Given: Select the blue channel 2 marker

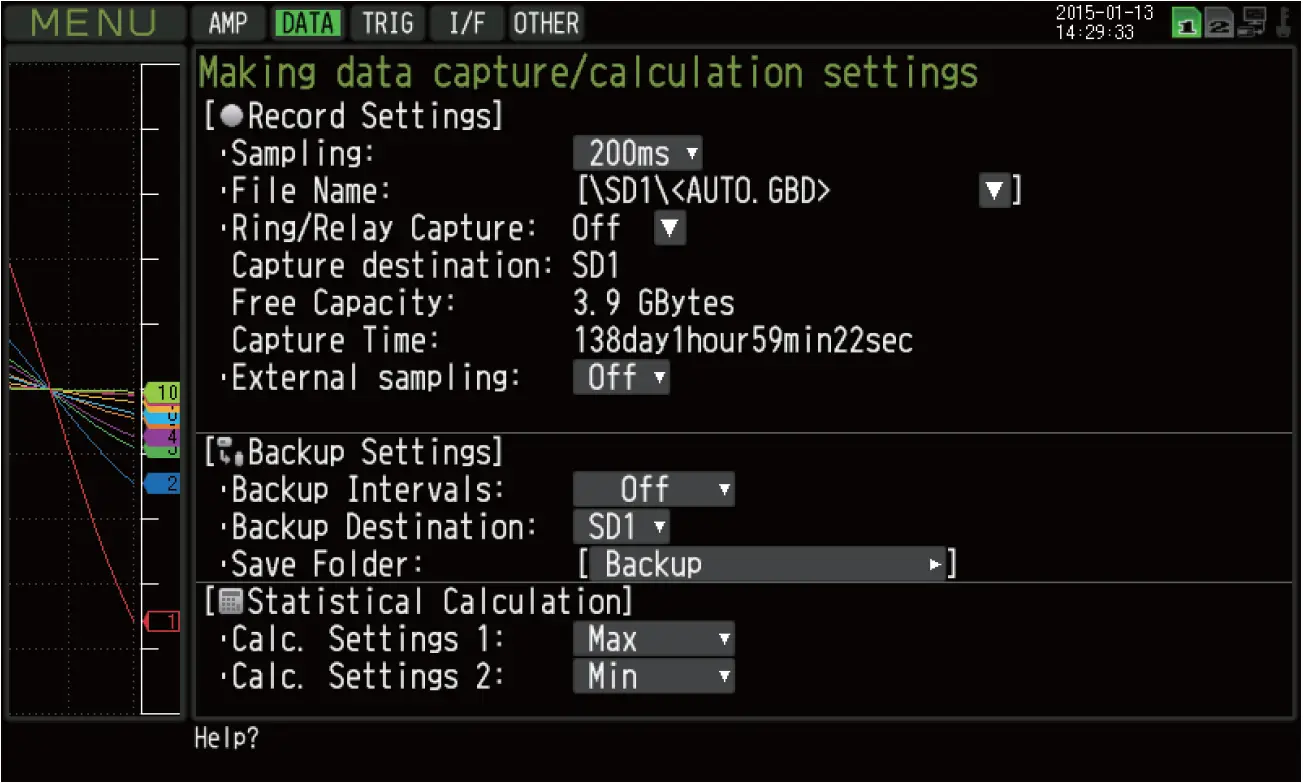Looking at the screenshot, I should click(162, 484).
